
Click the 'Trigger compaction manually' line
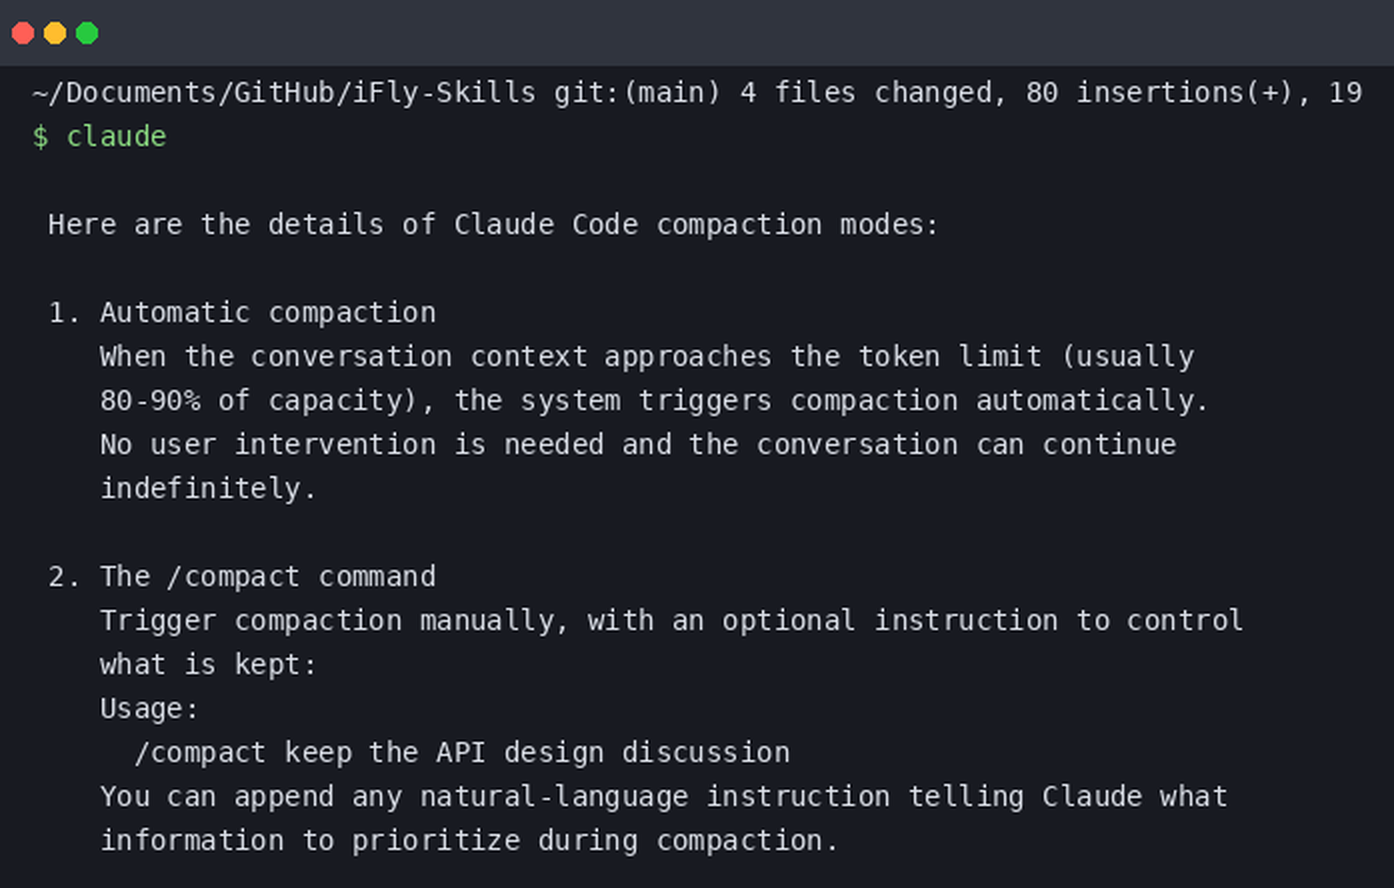[671, 621]
